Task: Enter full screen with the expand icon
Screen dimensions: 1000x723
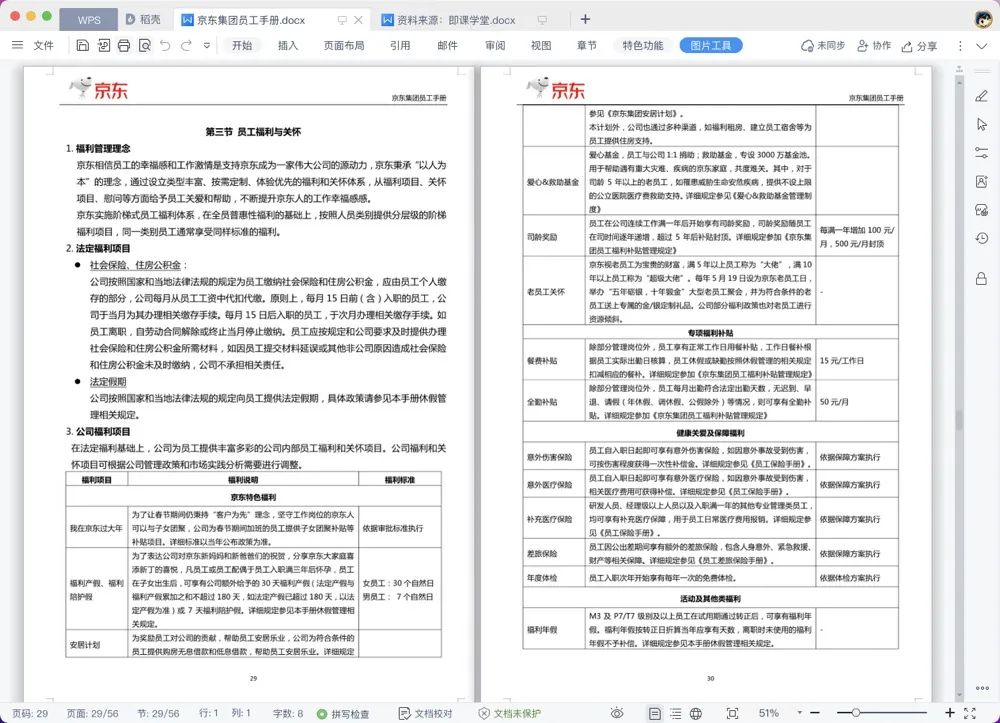Action: [x=970, y=713]
